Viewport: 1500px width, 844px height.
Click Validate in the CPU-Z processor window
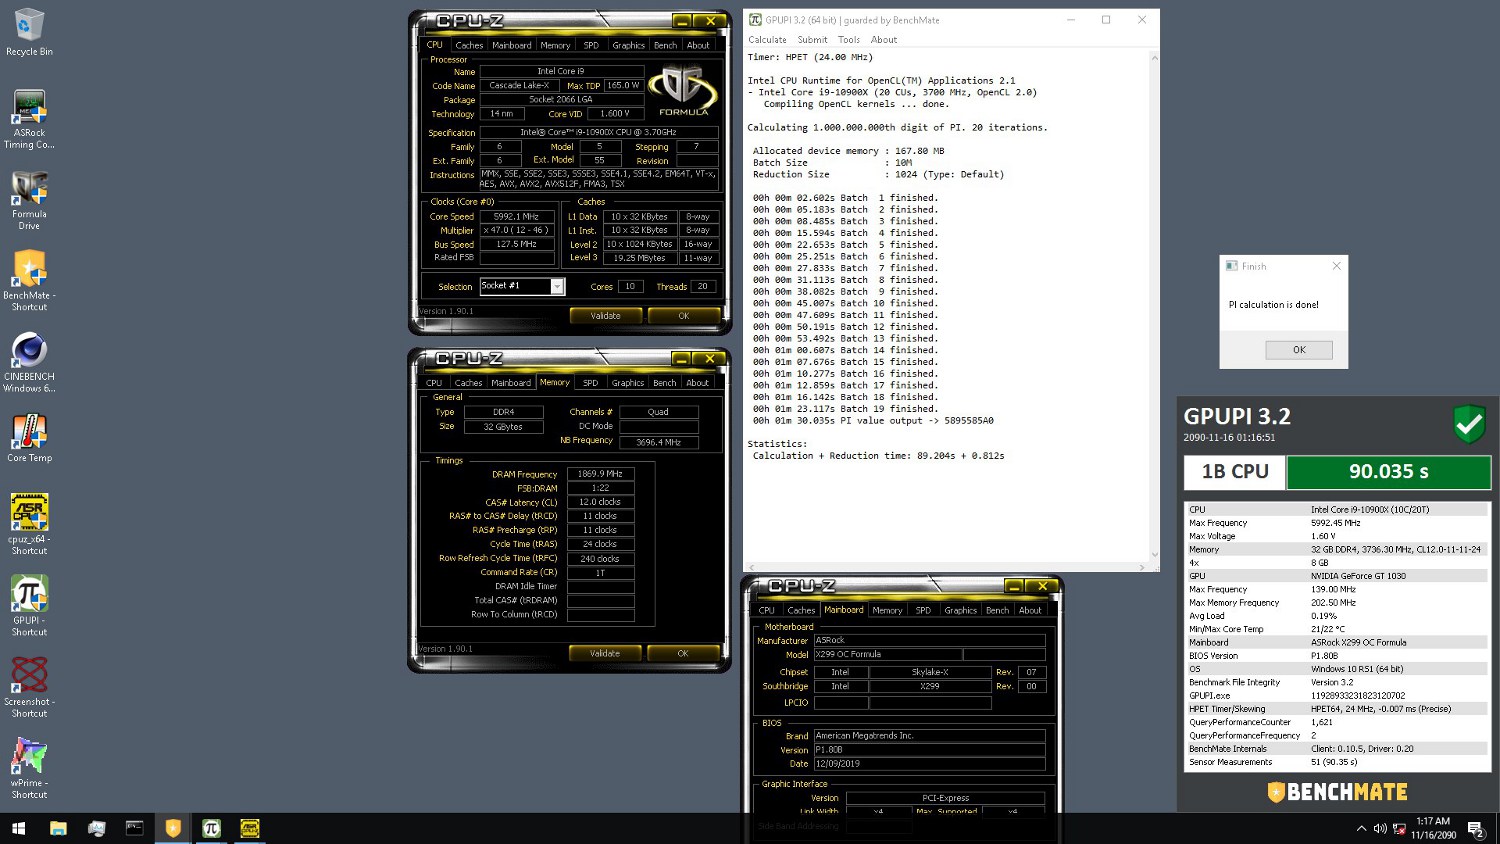[605, 316]
